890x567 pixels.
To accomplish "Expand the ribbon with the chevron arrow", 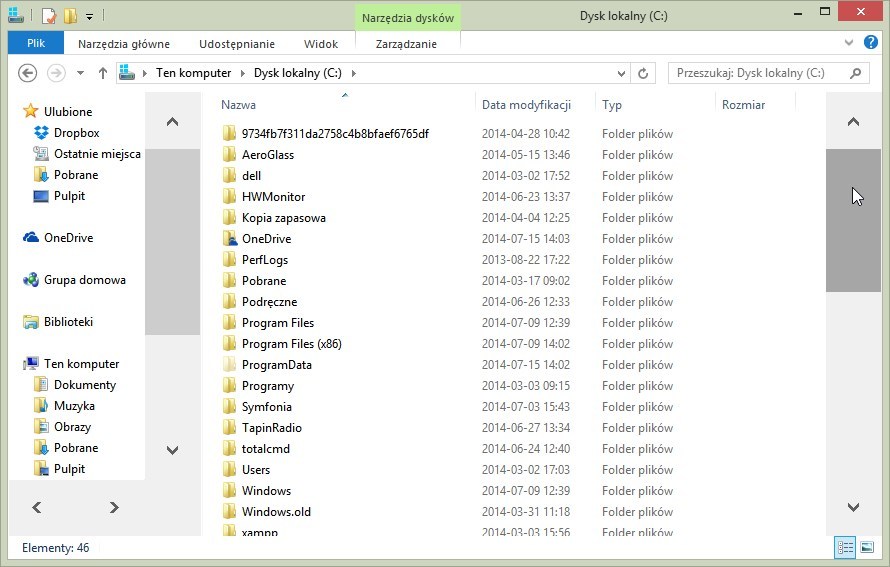I will click(x=849, y=43).
